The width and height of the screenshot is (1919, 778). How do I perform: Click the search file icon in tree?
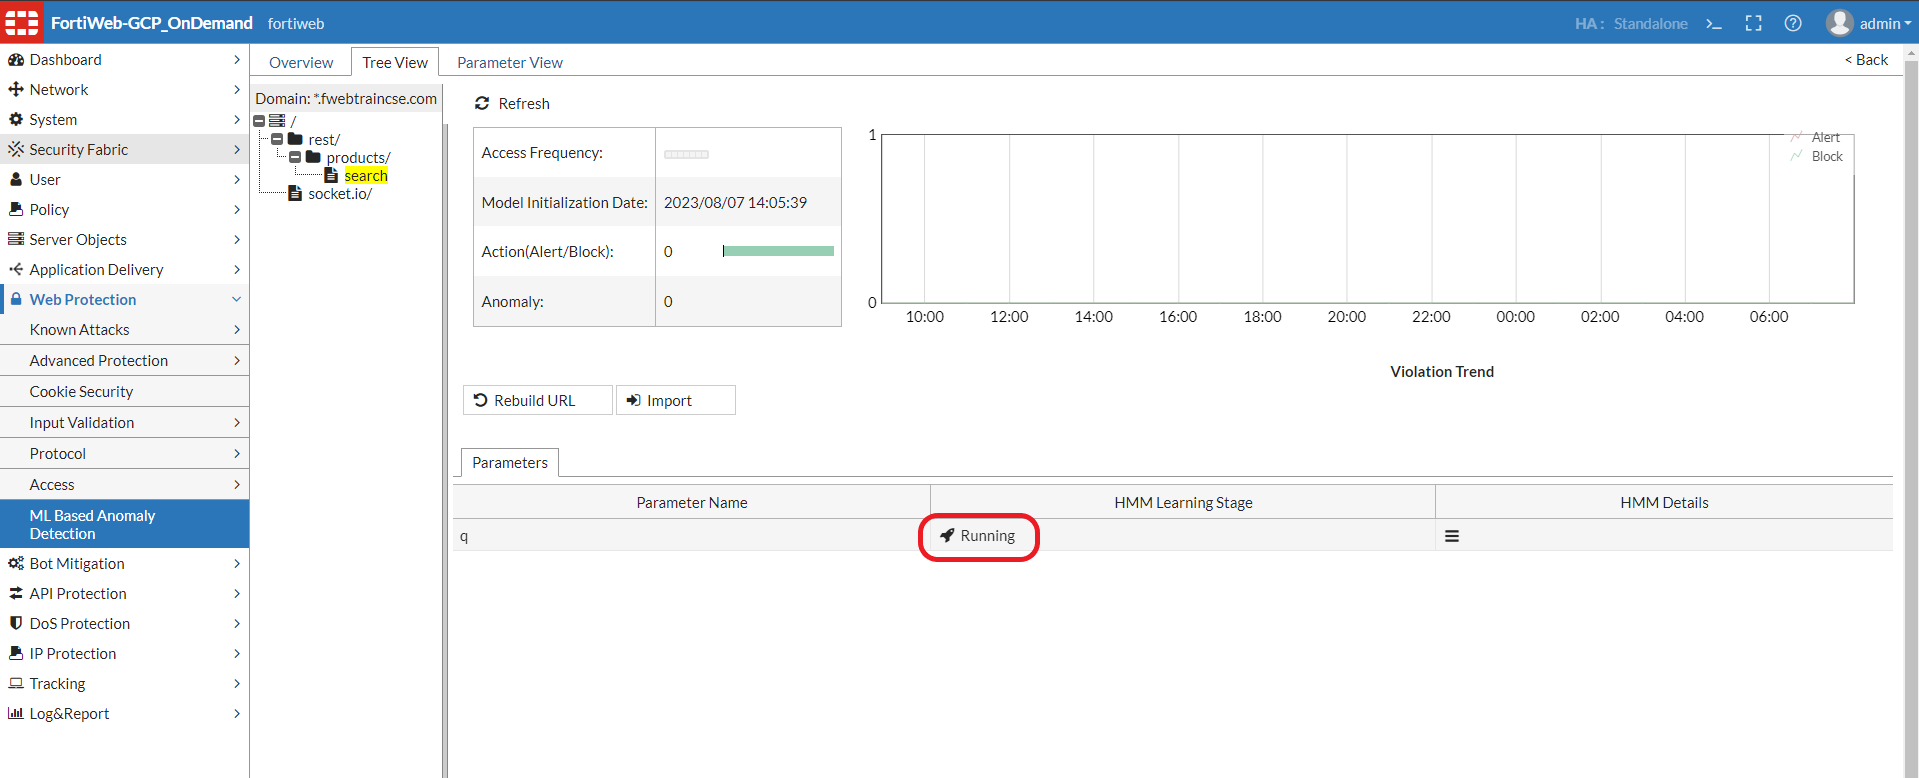[x=331, y=175]
